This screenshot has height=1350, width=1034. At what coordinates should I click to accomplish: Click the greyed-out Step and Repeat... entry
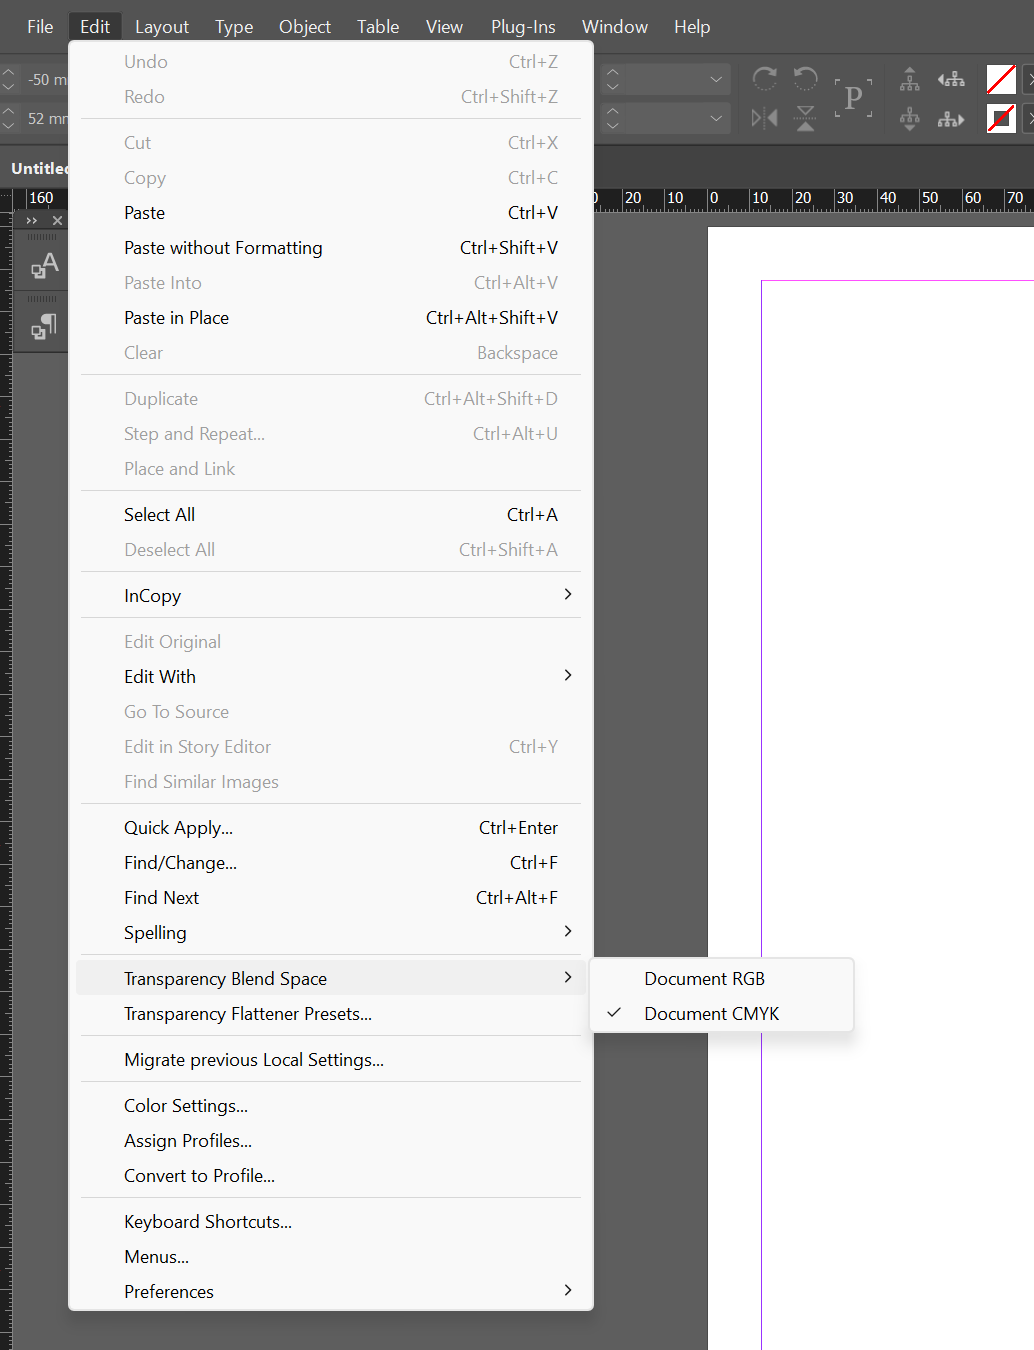[330, 434]
